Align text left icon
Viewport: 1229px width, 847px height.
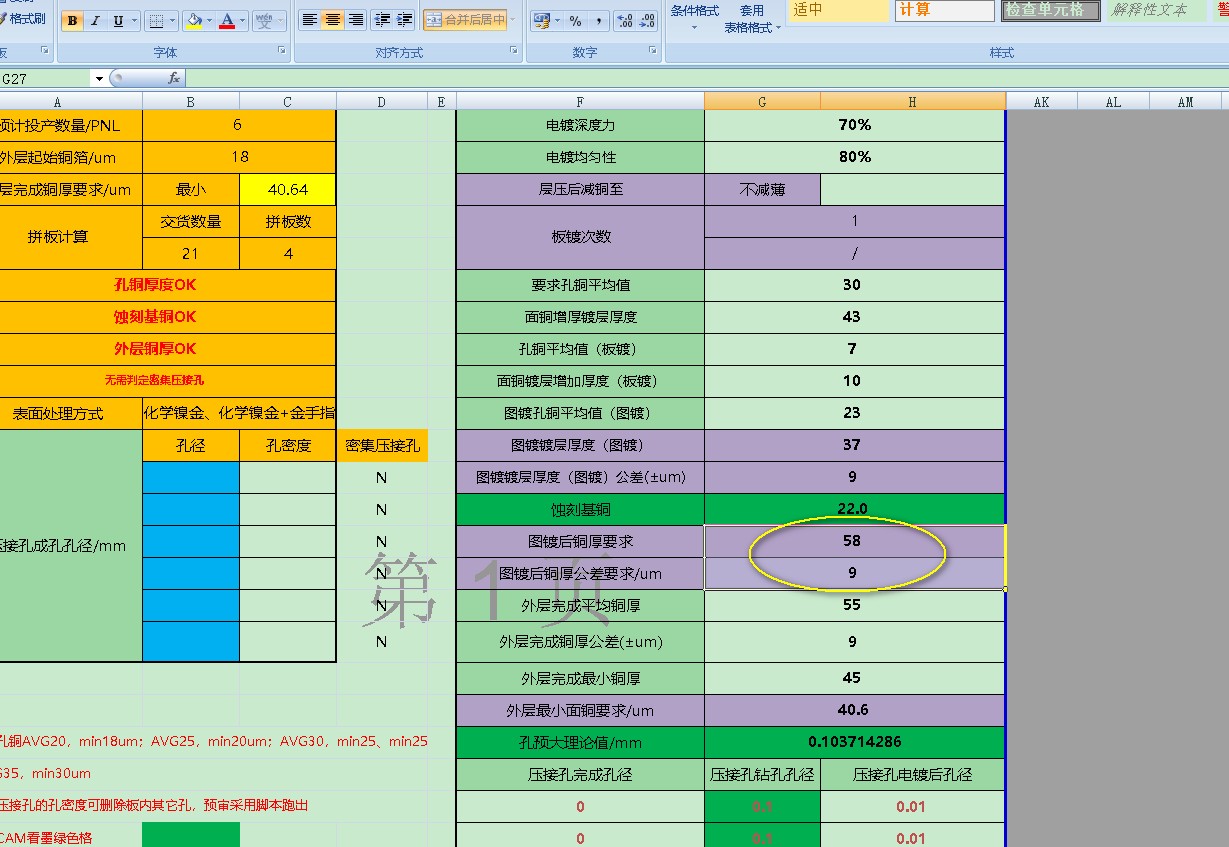310,20
